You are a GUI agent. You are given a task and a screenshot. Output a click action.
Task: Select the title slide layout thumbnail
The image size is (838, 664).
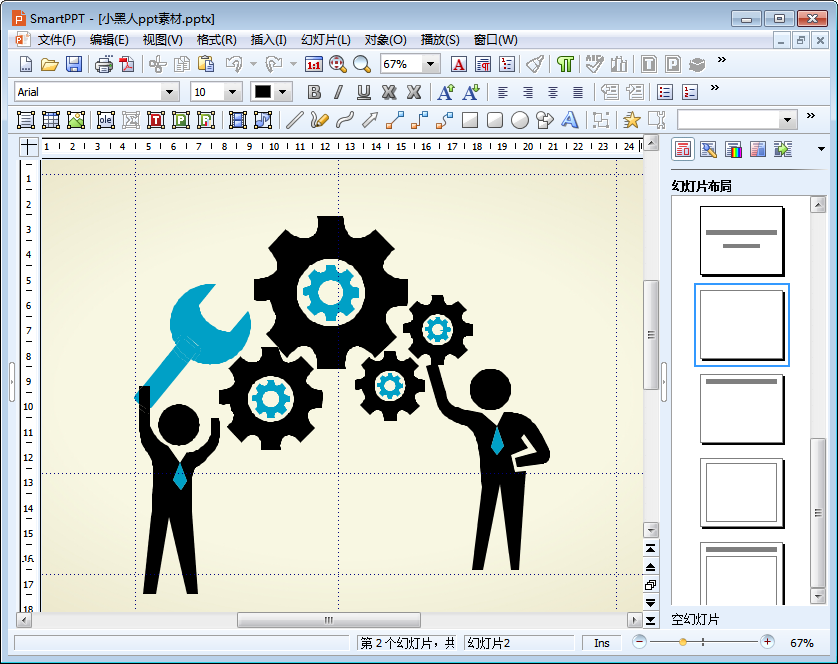tap(742, 241)
